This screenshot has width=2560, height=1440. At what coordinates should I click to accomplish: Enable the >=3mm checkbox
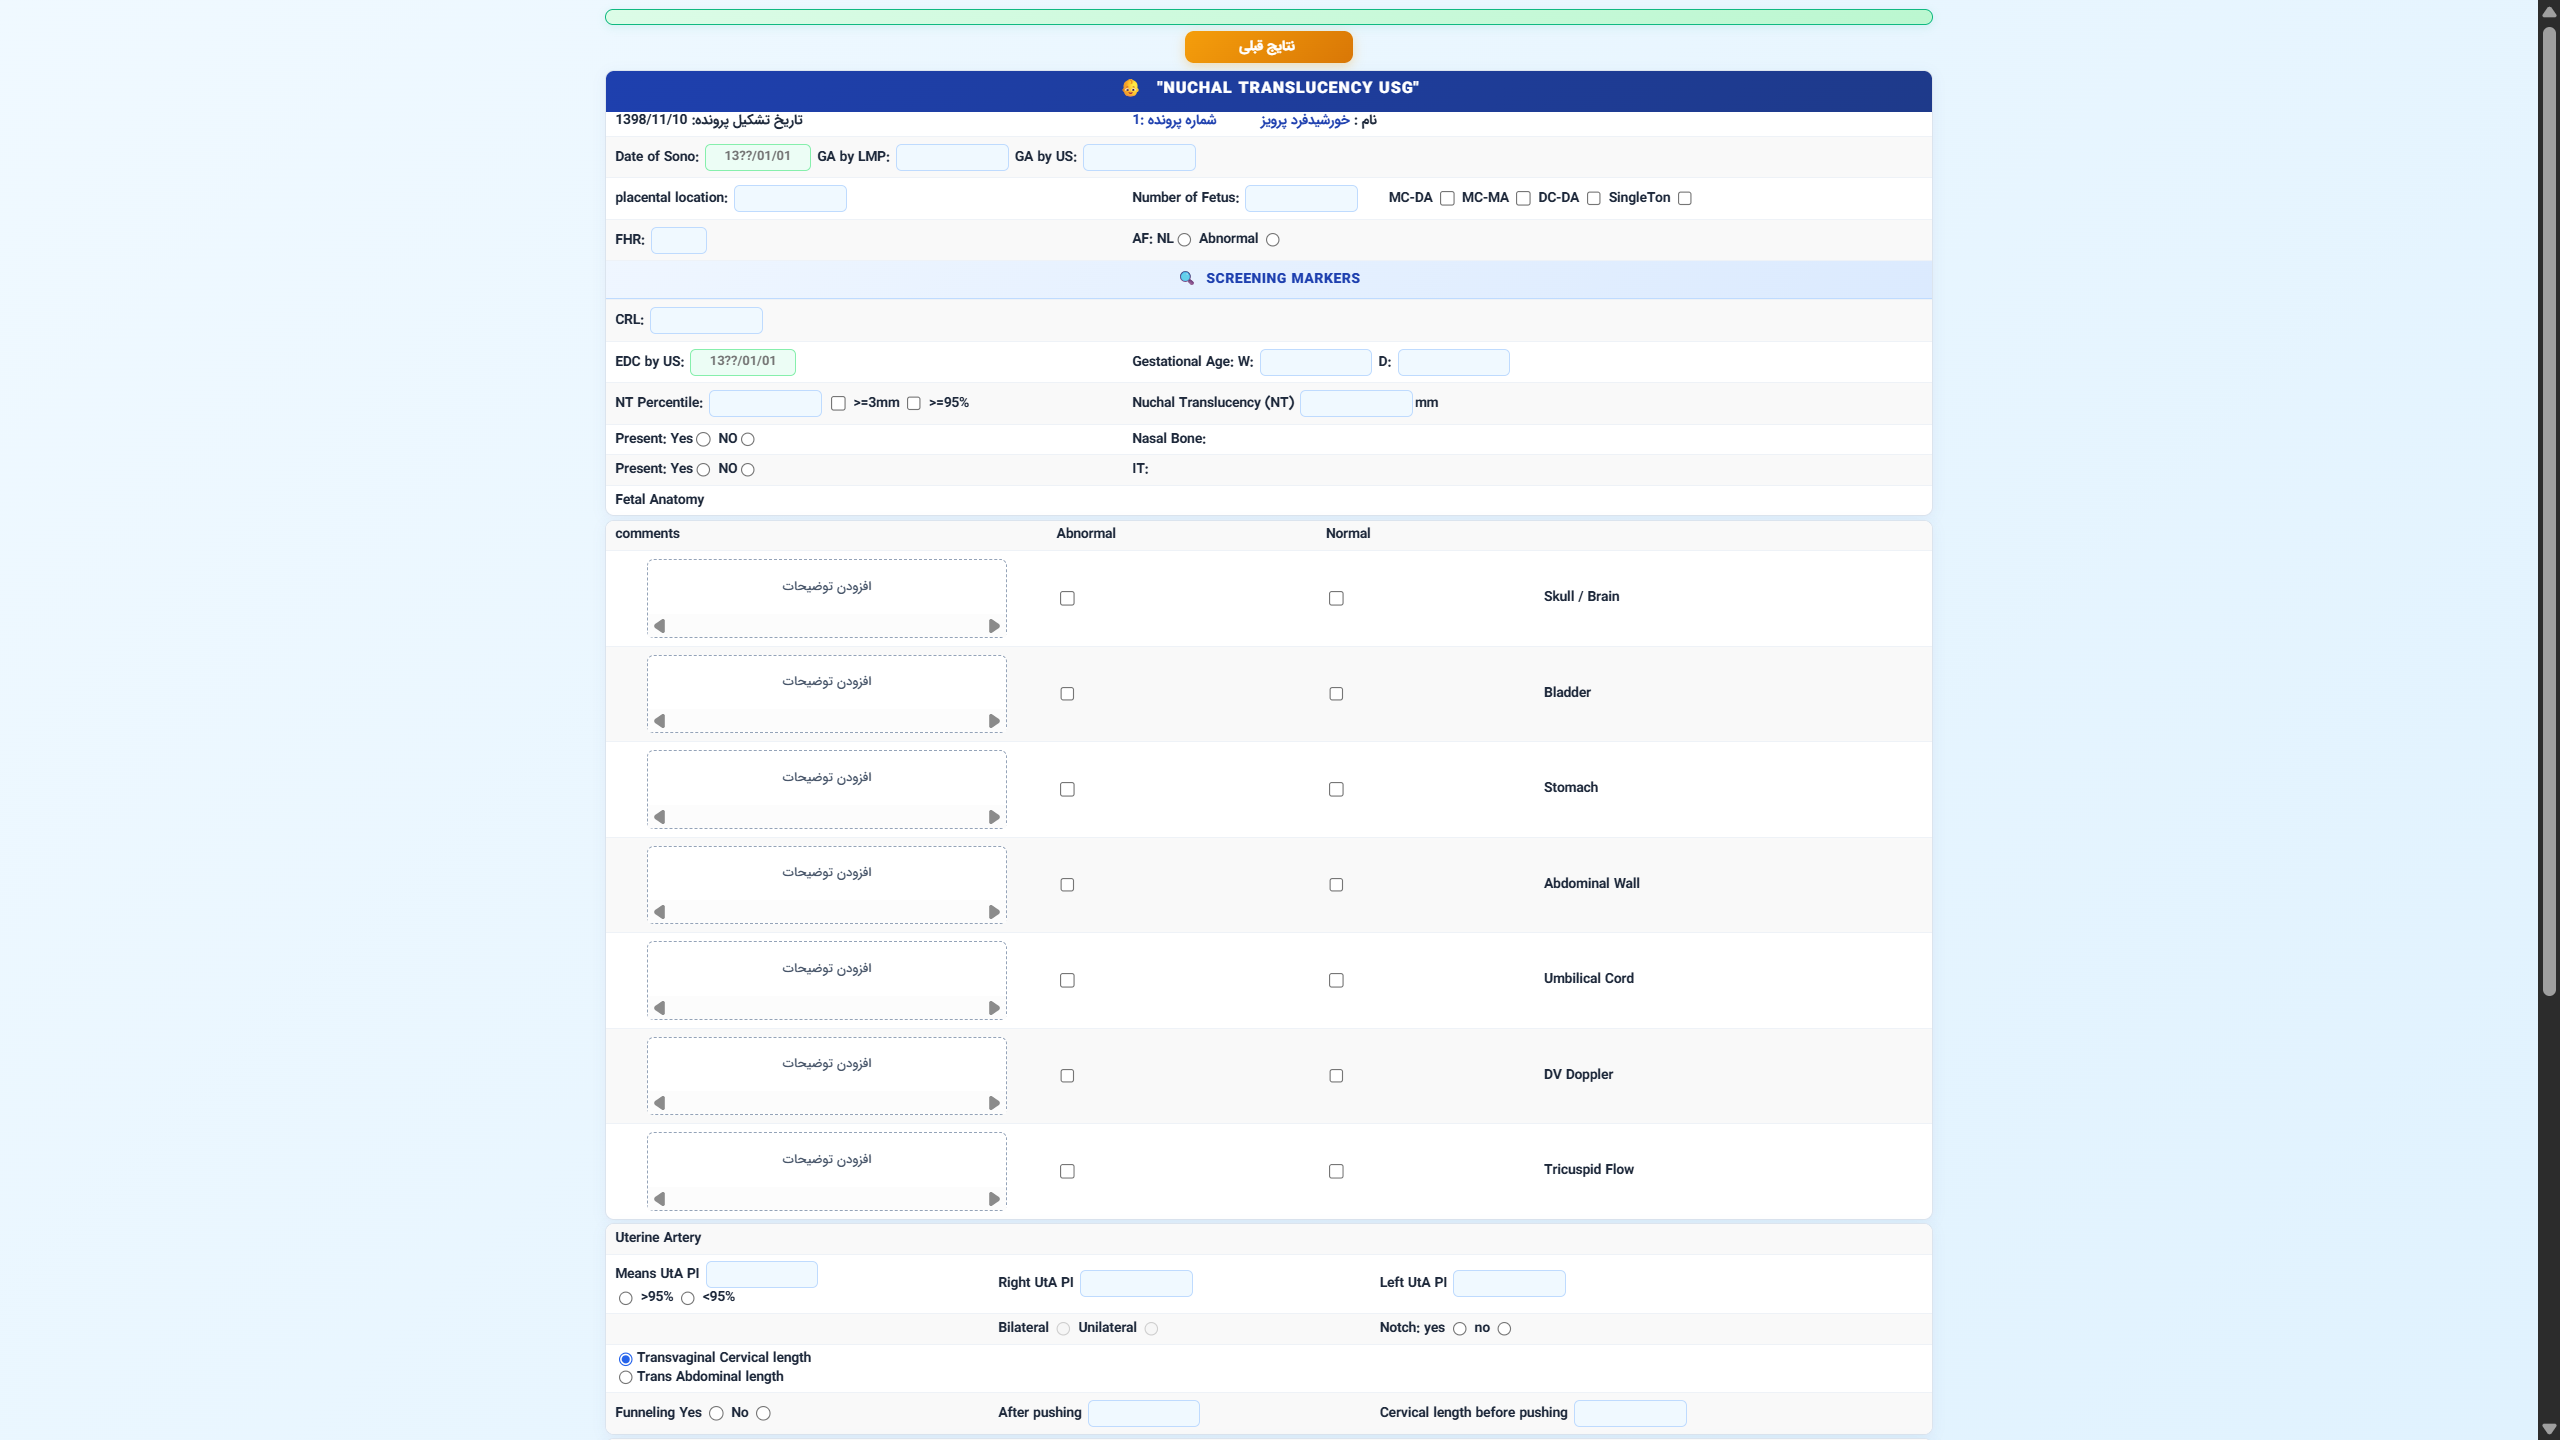point(838,404)
